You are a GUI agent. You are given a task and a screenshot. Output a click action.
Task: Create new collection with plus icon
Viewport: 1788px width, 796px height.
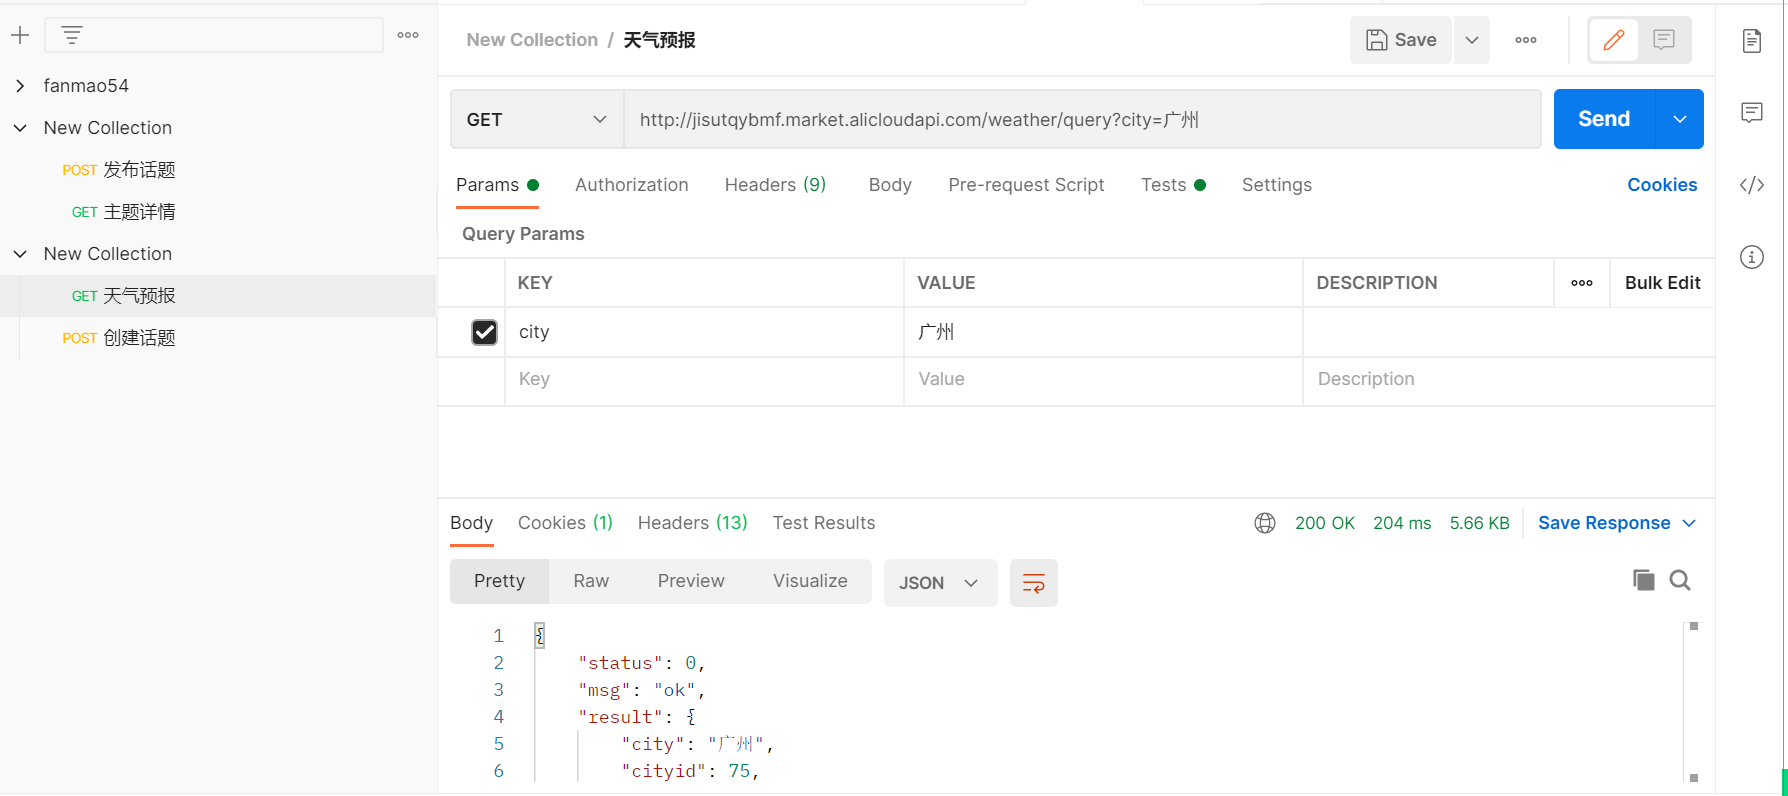[20, 36]
